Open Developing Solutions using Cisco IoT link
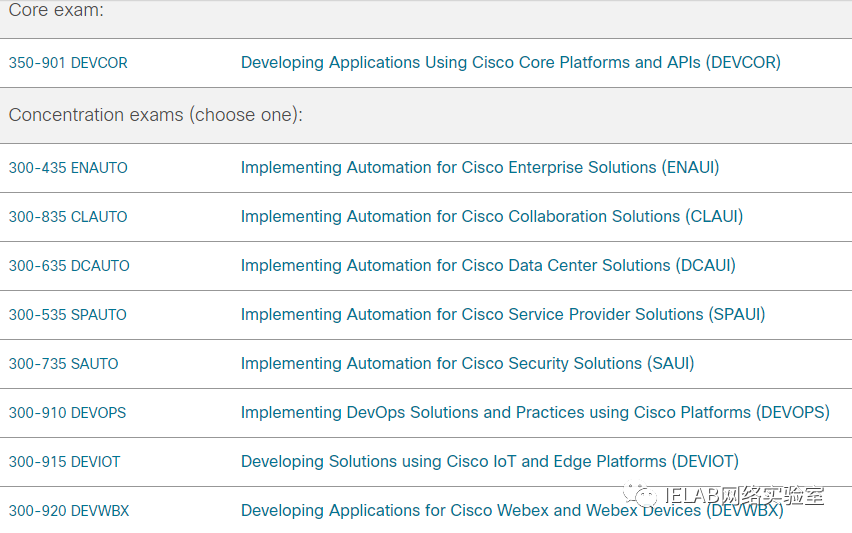 (490, 461)
